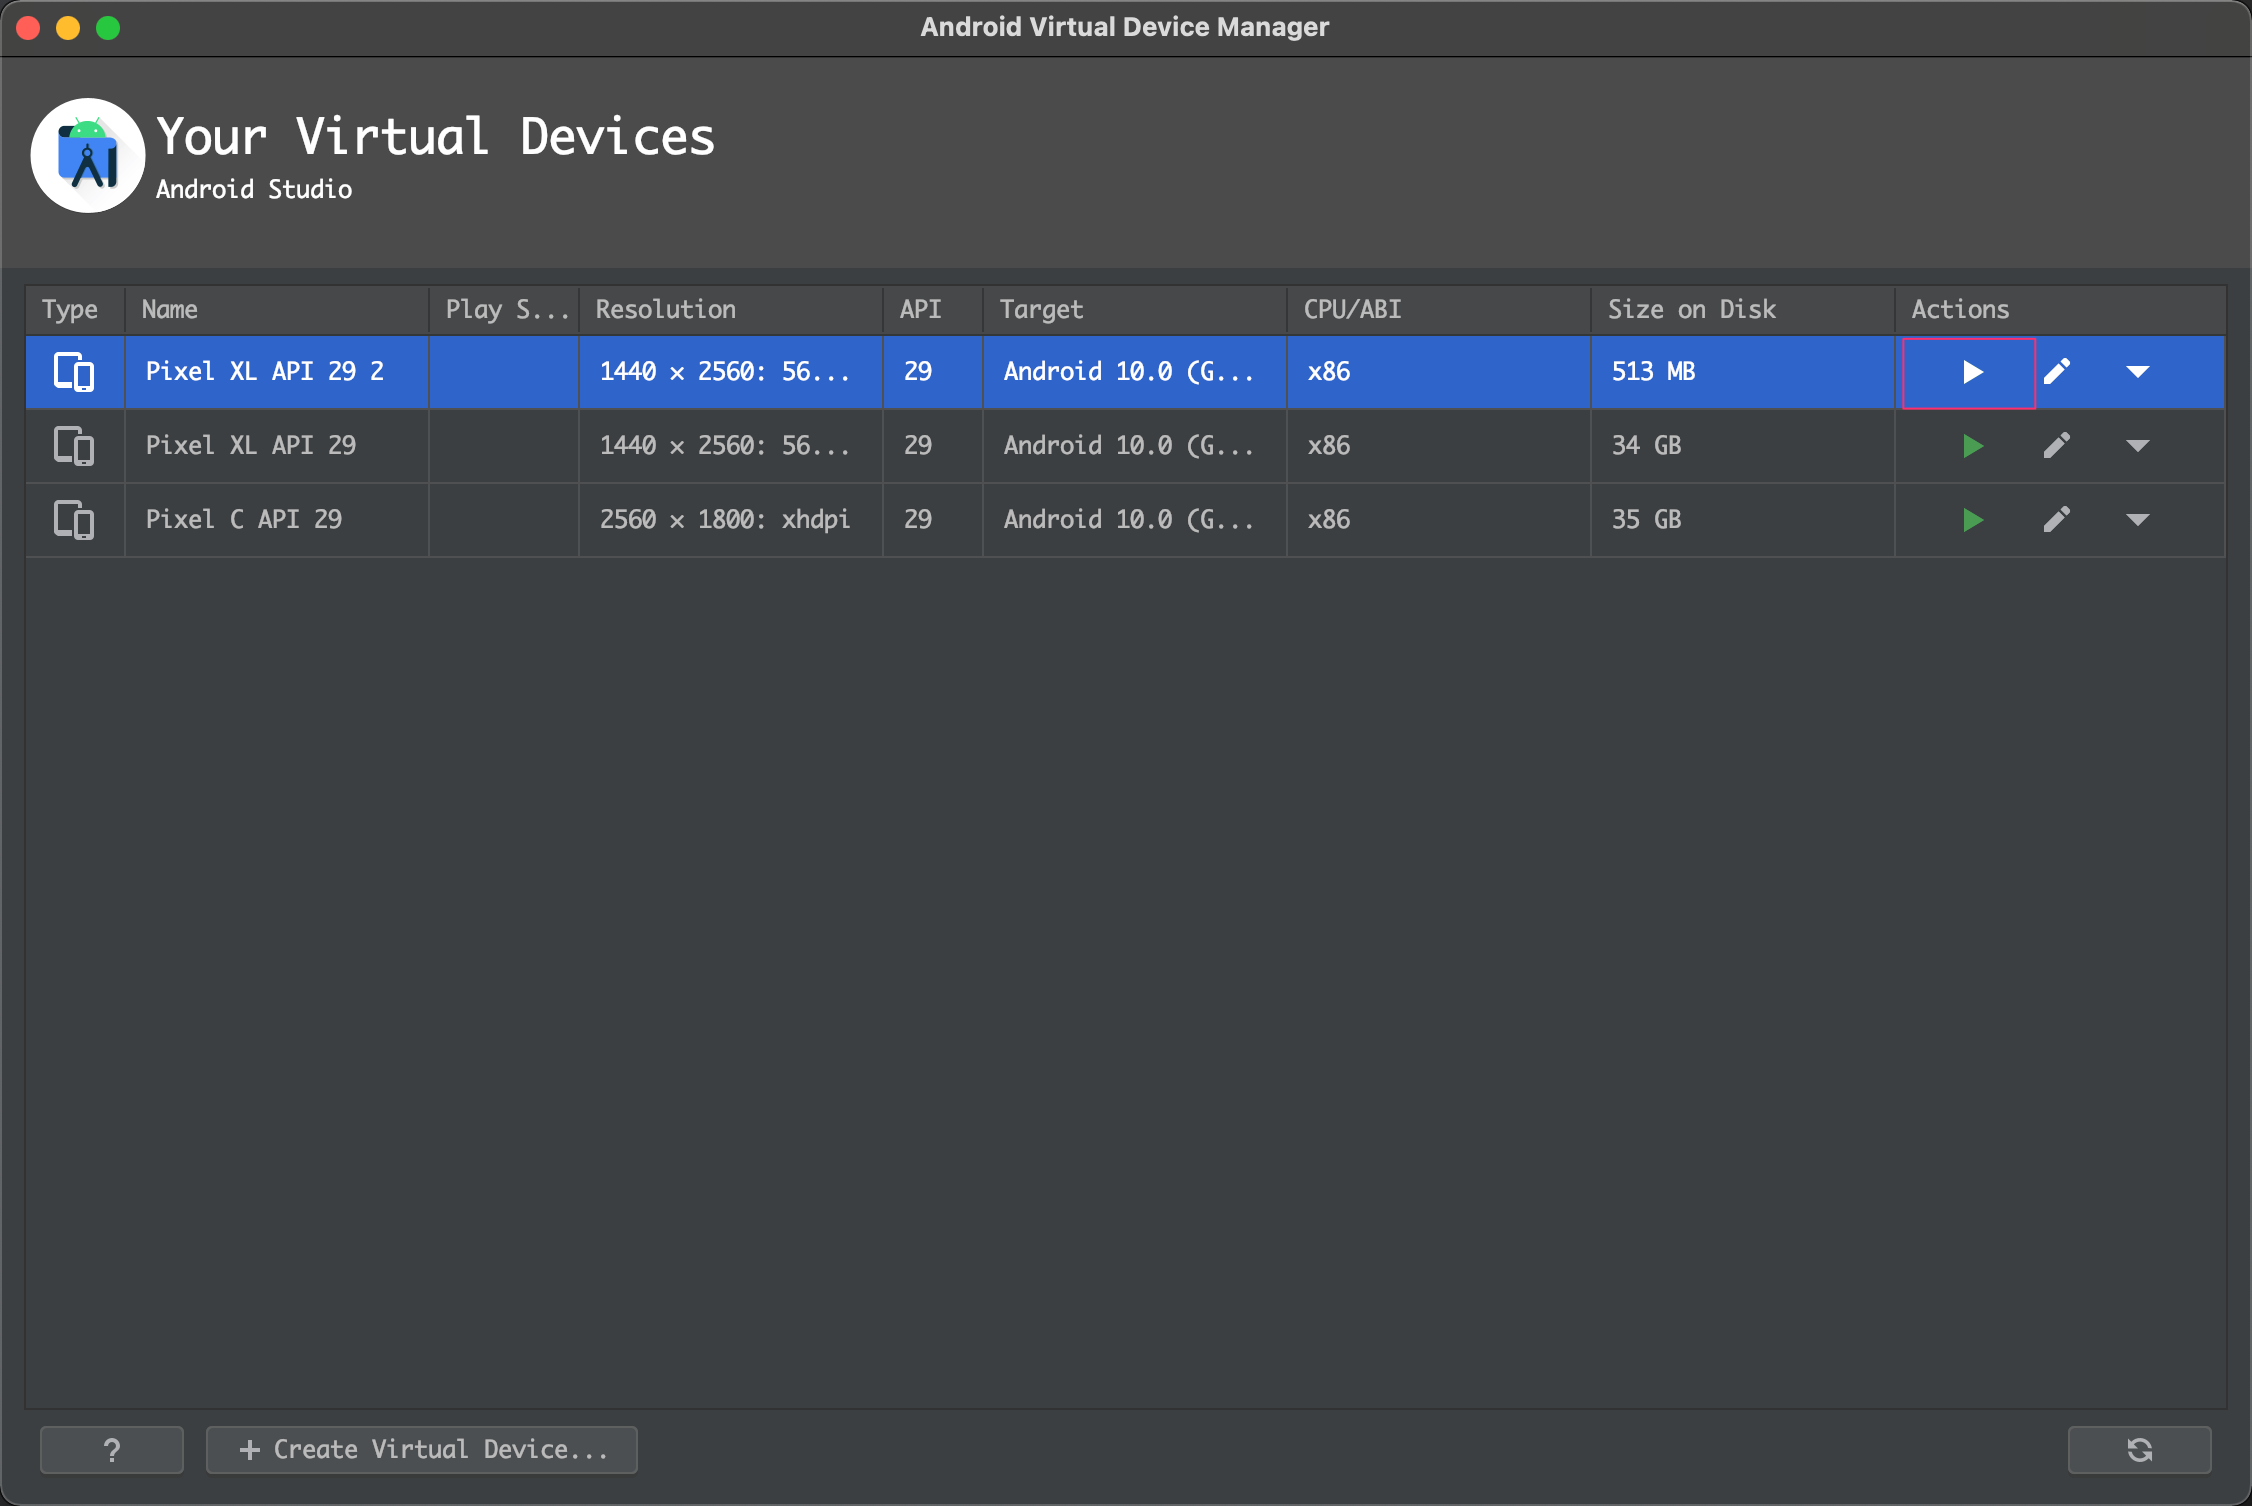
Task: Click device type icon of Pixel C API 29
Action: coord(74,520)
